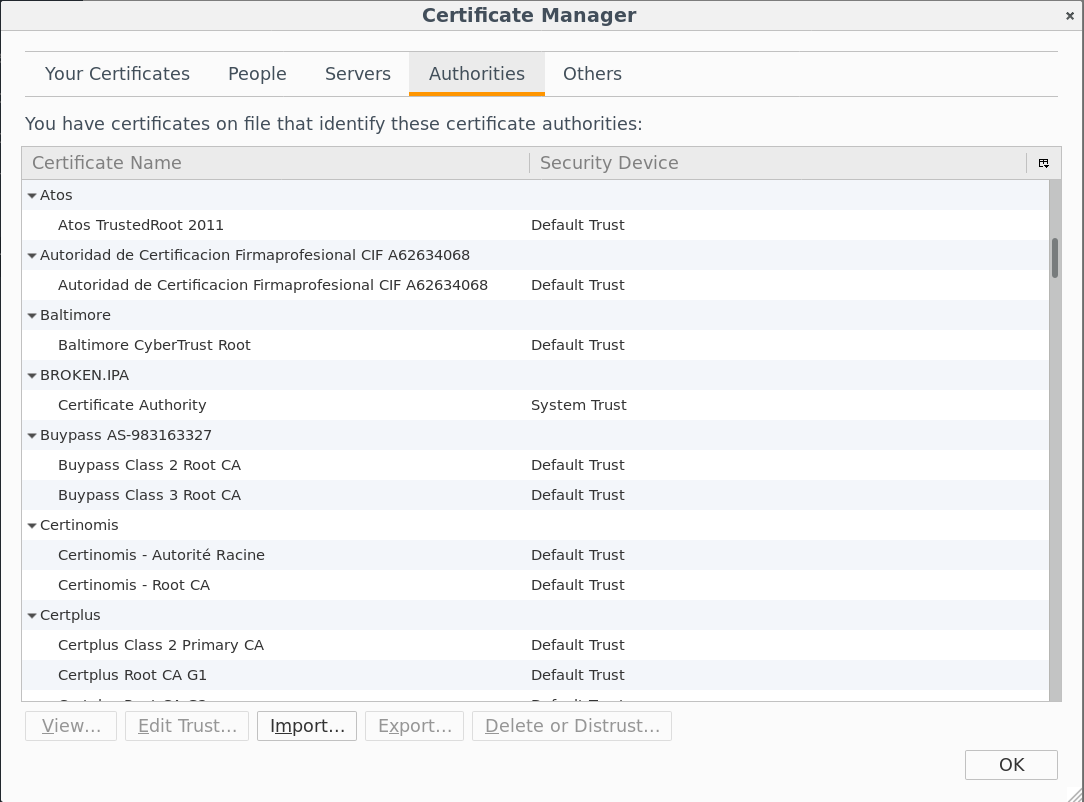
Task: Click the Edit Trust... button
Action: pos(187,726)
